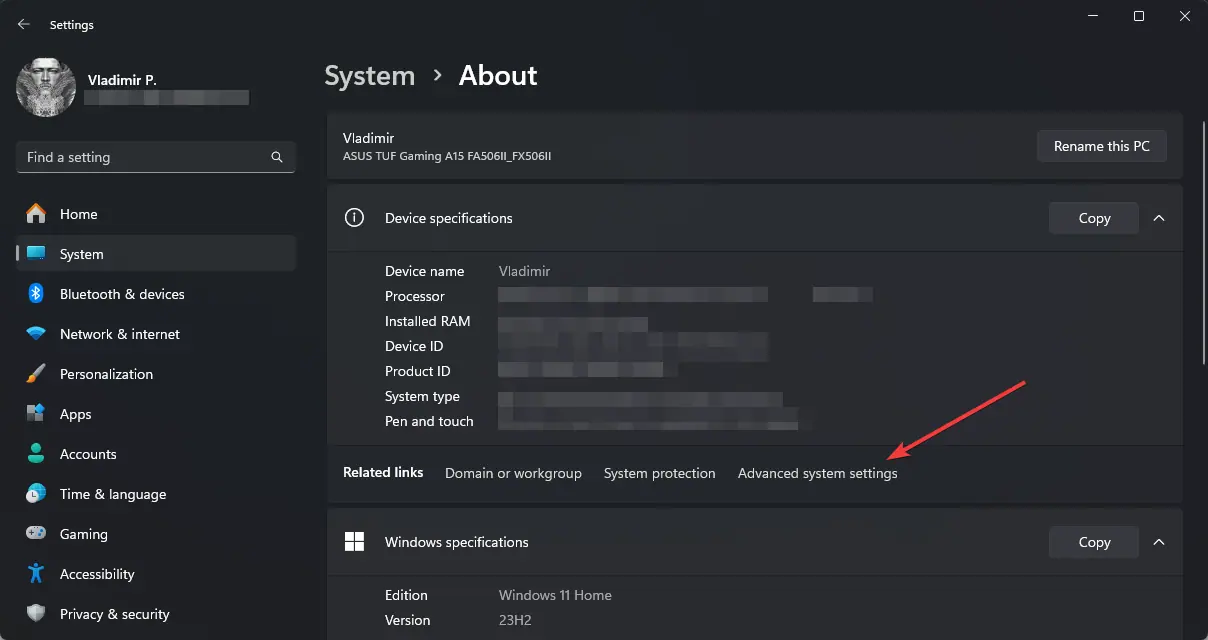Click the Network wifi icon
Viewport: 1208px width, 640px height.
coord(36,334)
